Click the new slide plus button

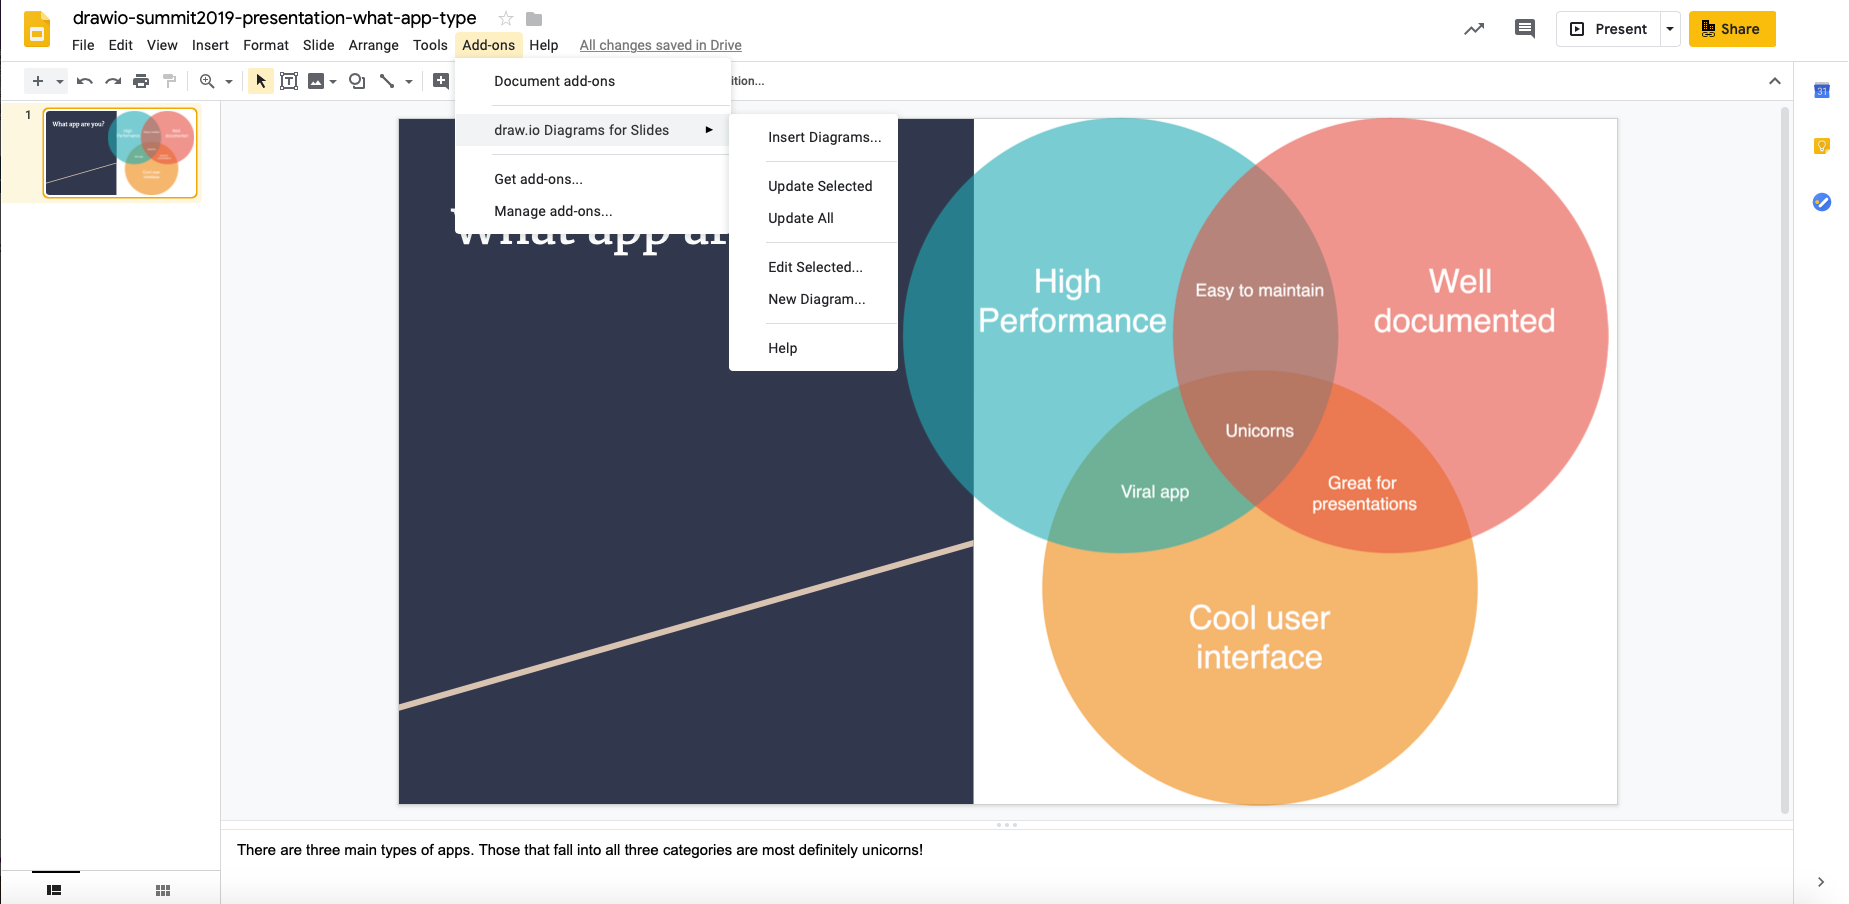[x=38, y=81]
